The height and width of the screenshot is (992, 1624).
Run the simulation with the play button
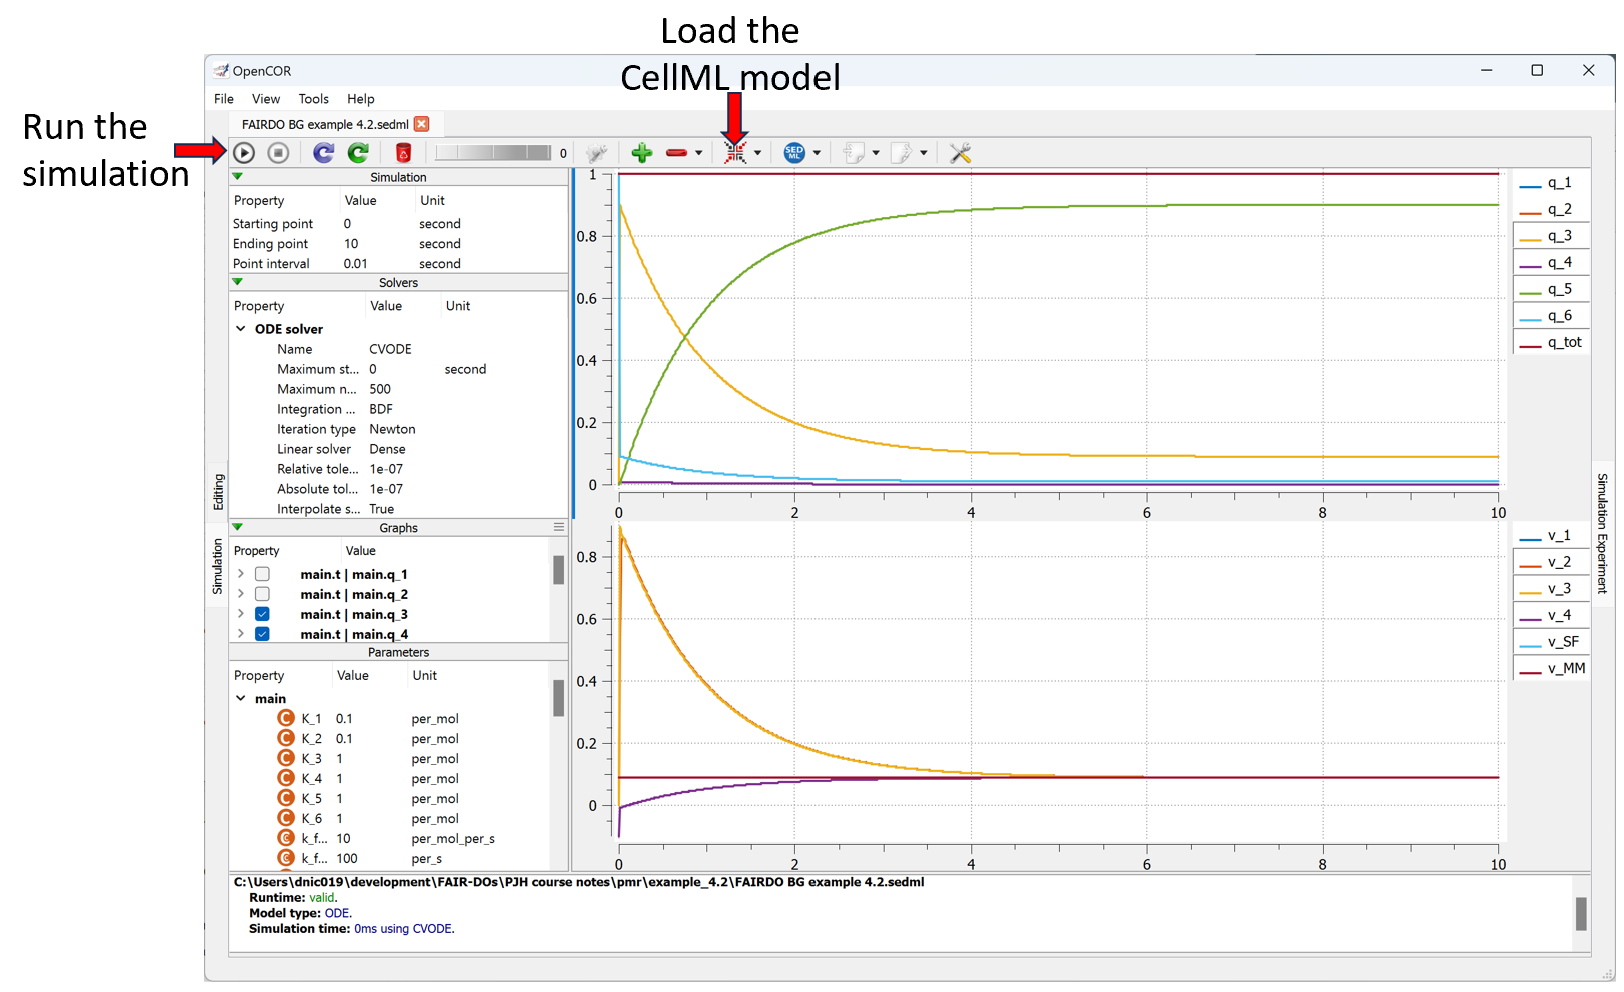pos(244,153)
